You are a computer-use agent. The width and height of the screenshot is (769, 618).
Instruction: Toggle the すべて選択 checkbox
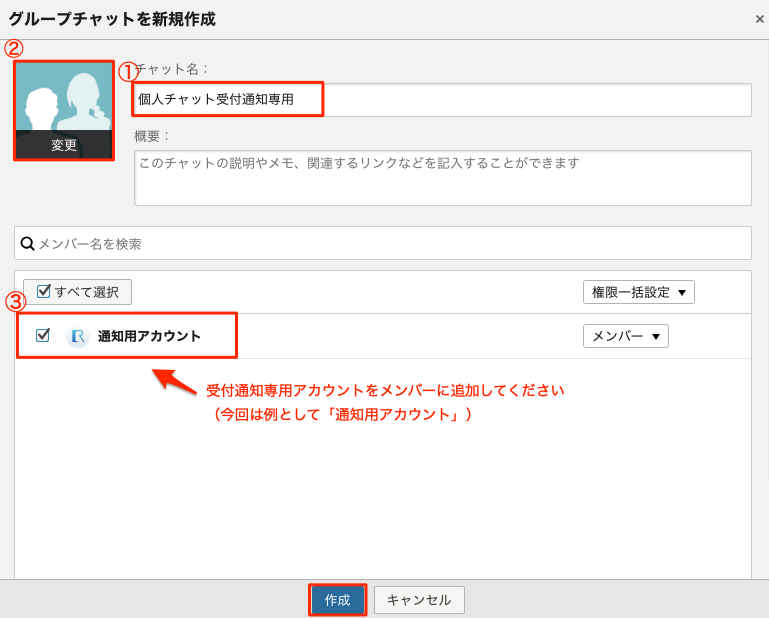click(x=44, y=292)
